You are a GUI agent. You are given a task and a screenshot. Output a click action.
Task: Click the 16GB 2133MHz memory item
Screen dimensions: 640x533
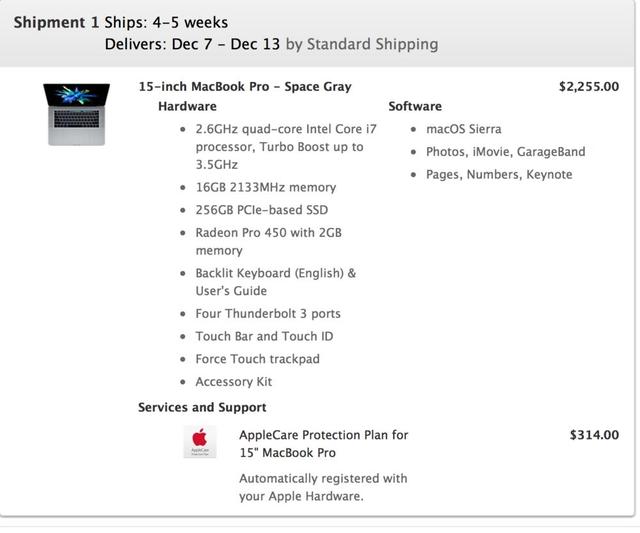(266, 187)
